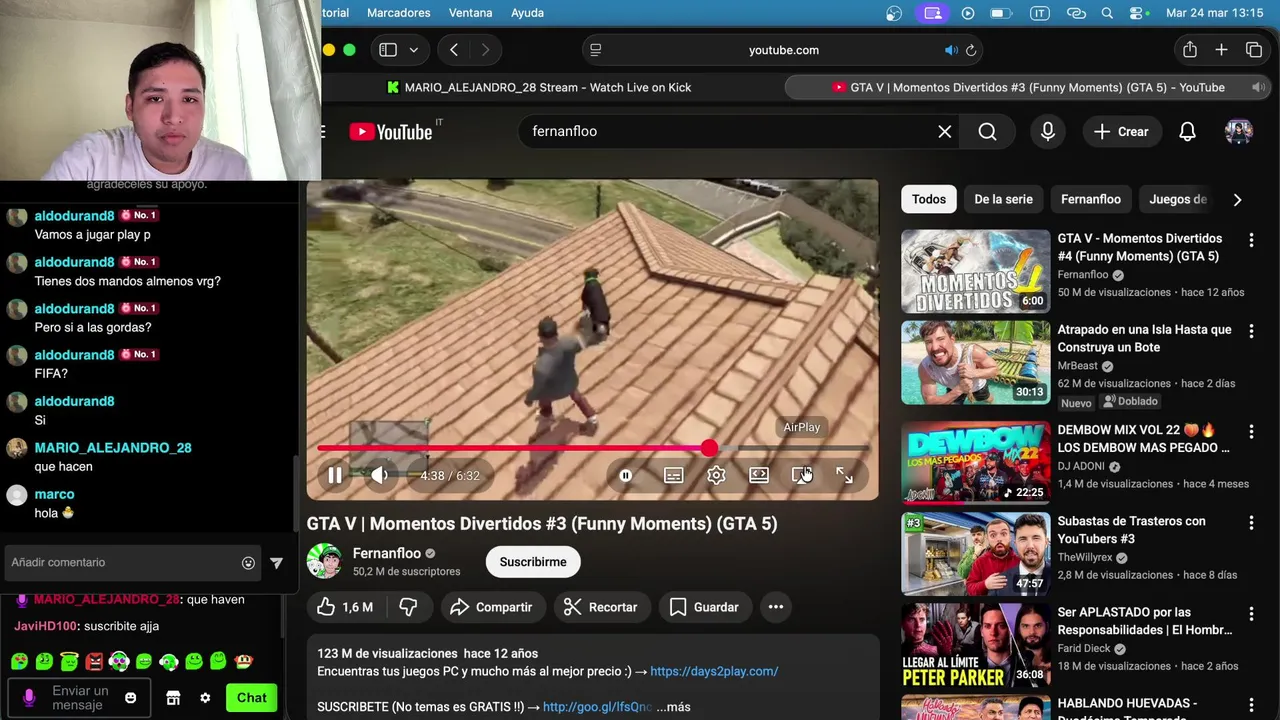Save the video with Guardar

click(704, 607)
